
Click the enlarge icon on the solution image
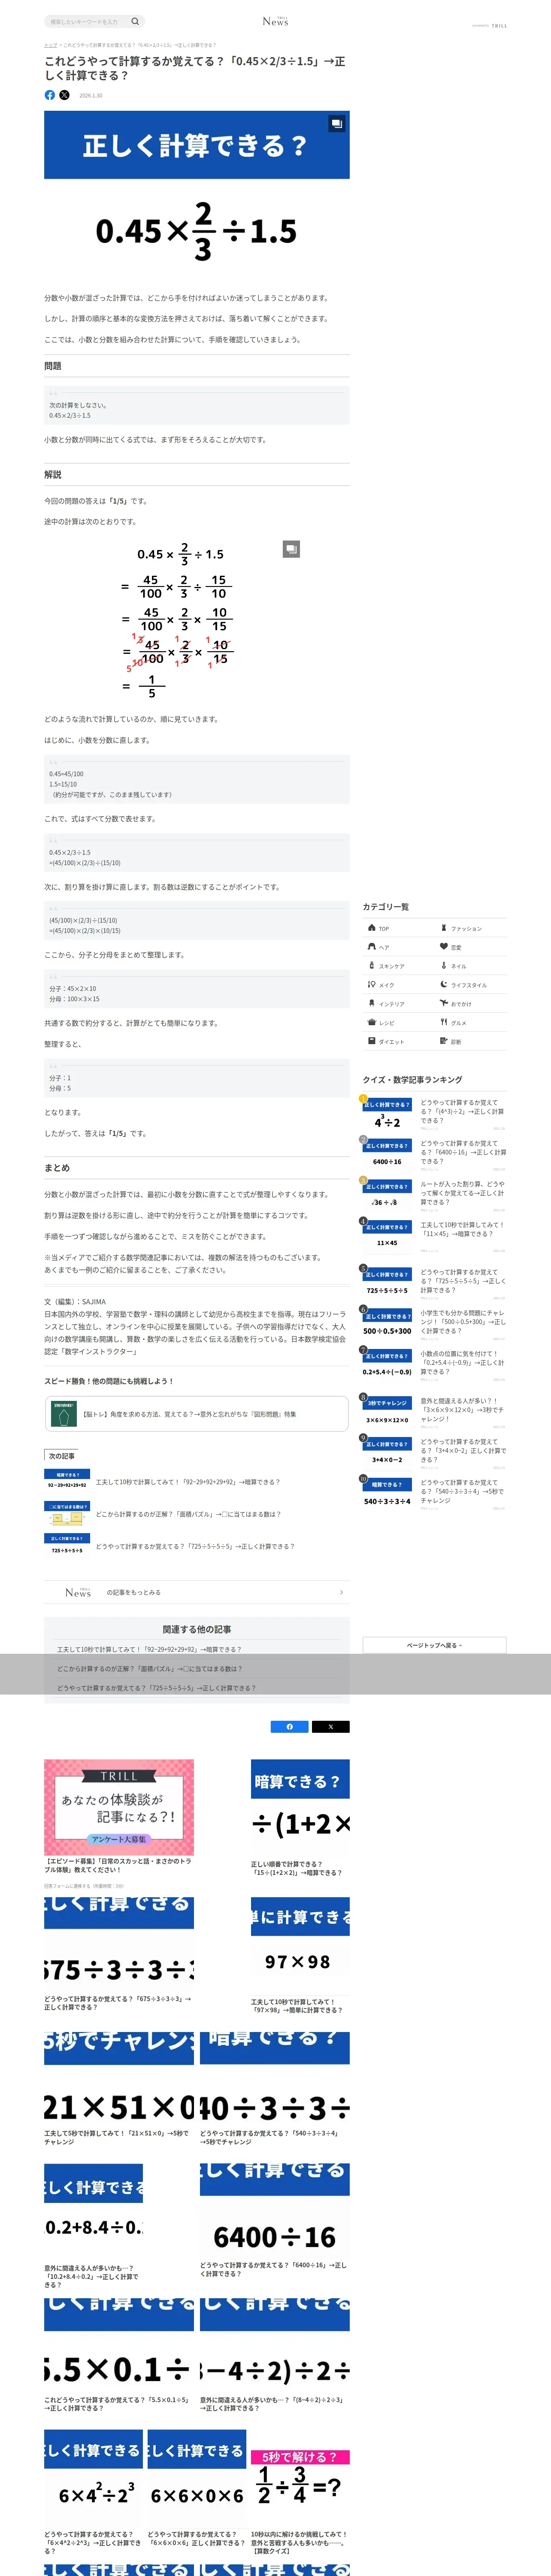(x=291, y=549)
